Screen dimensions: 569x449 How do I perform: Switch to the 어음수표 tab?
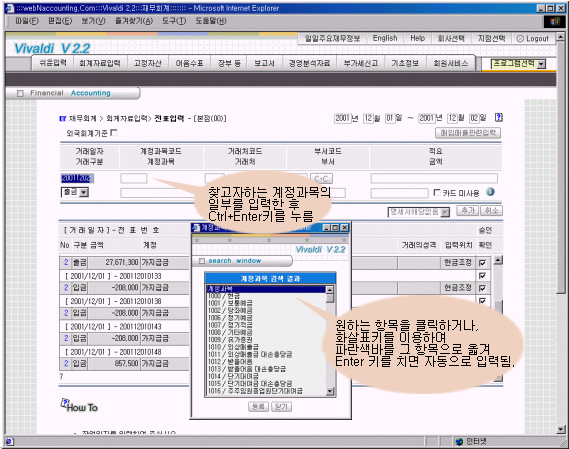pyautogui.click(x=189, y=63)
